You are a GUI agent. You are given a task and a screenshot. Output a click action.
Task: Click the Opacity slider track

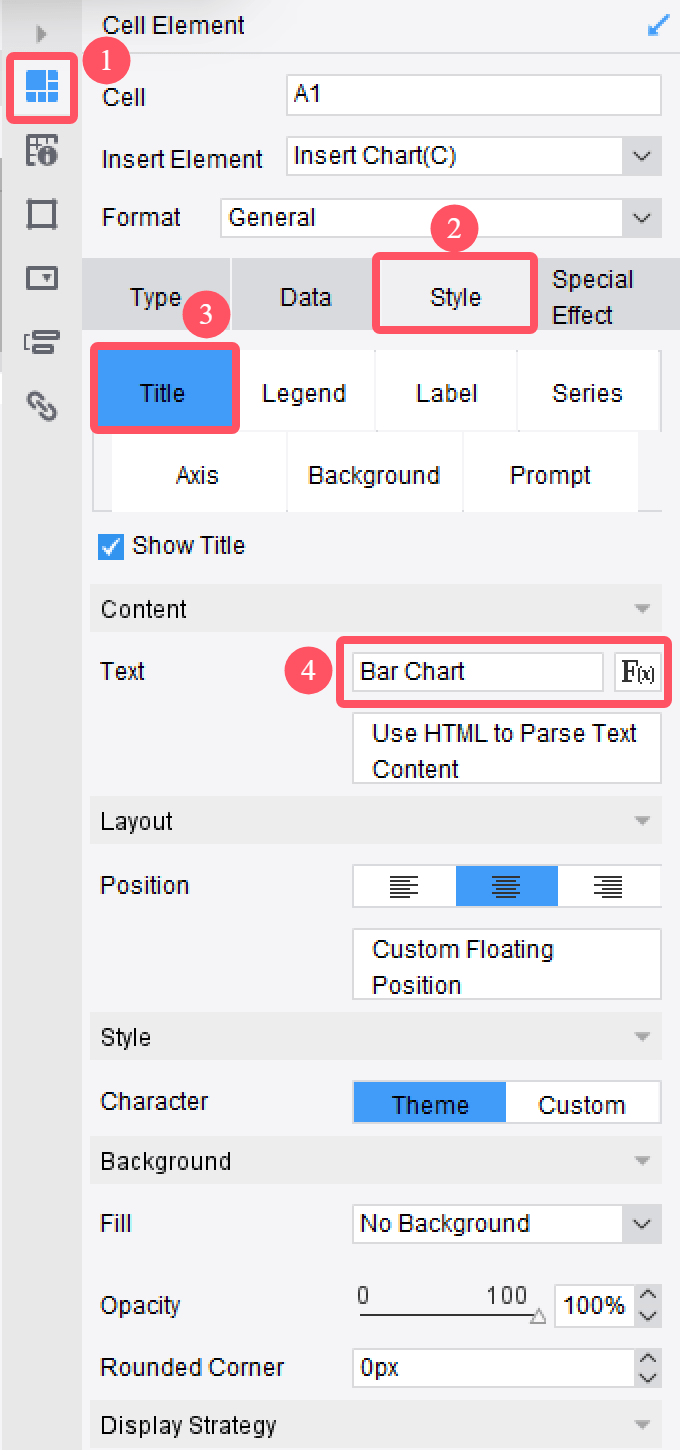(x=445, y=1311)
